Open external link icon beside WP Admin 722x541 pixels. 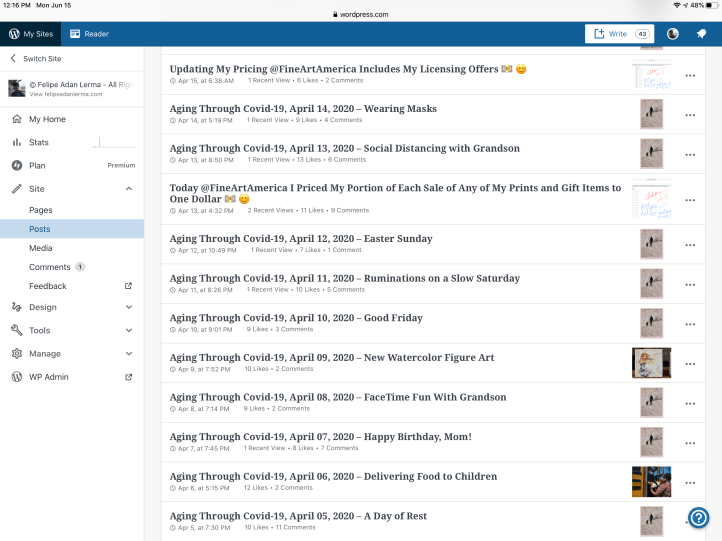point(128,377)
